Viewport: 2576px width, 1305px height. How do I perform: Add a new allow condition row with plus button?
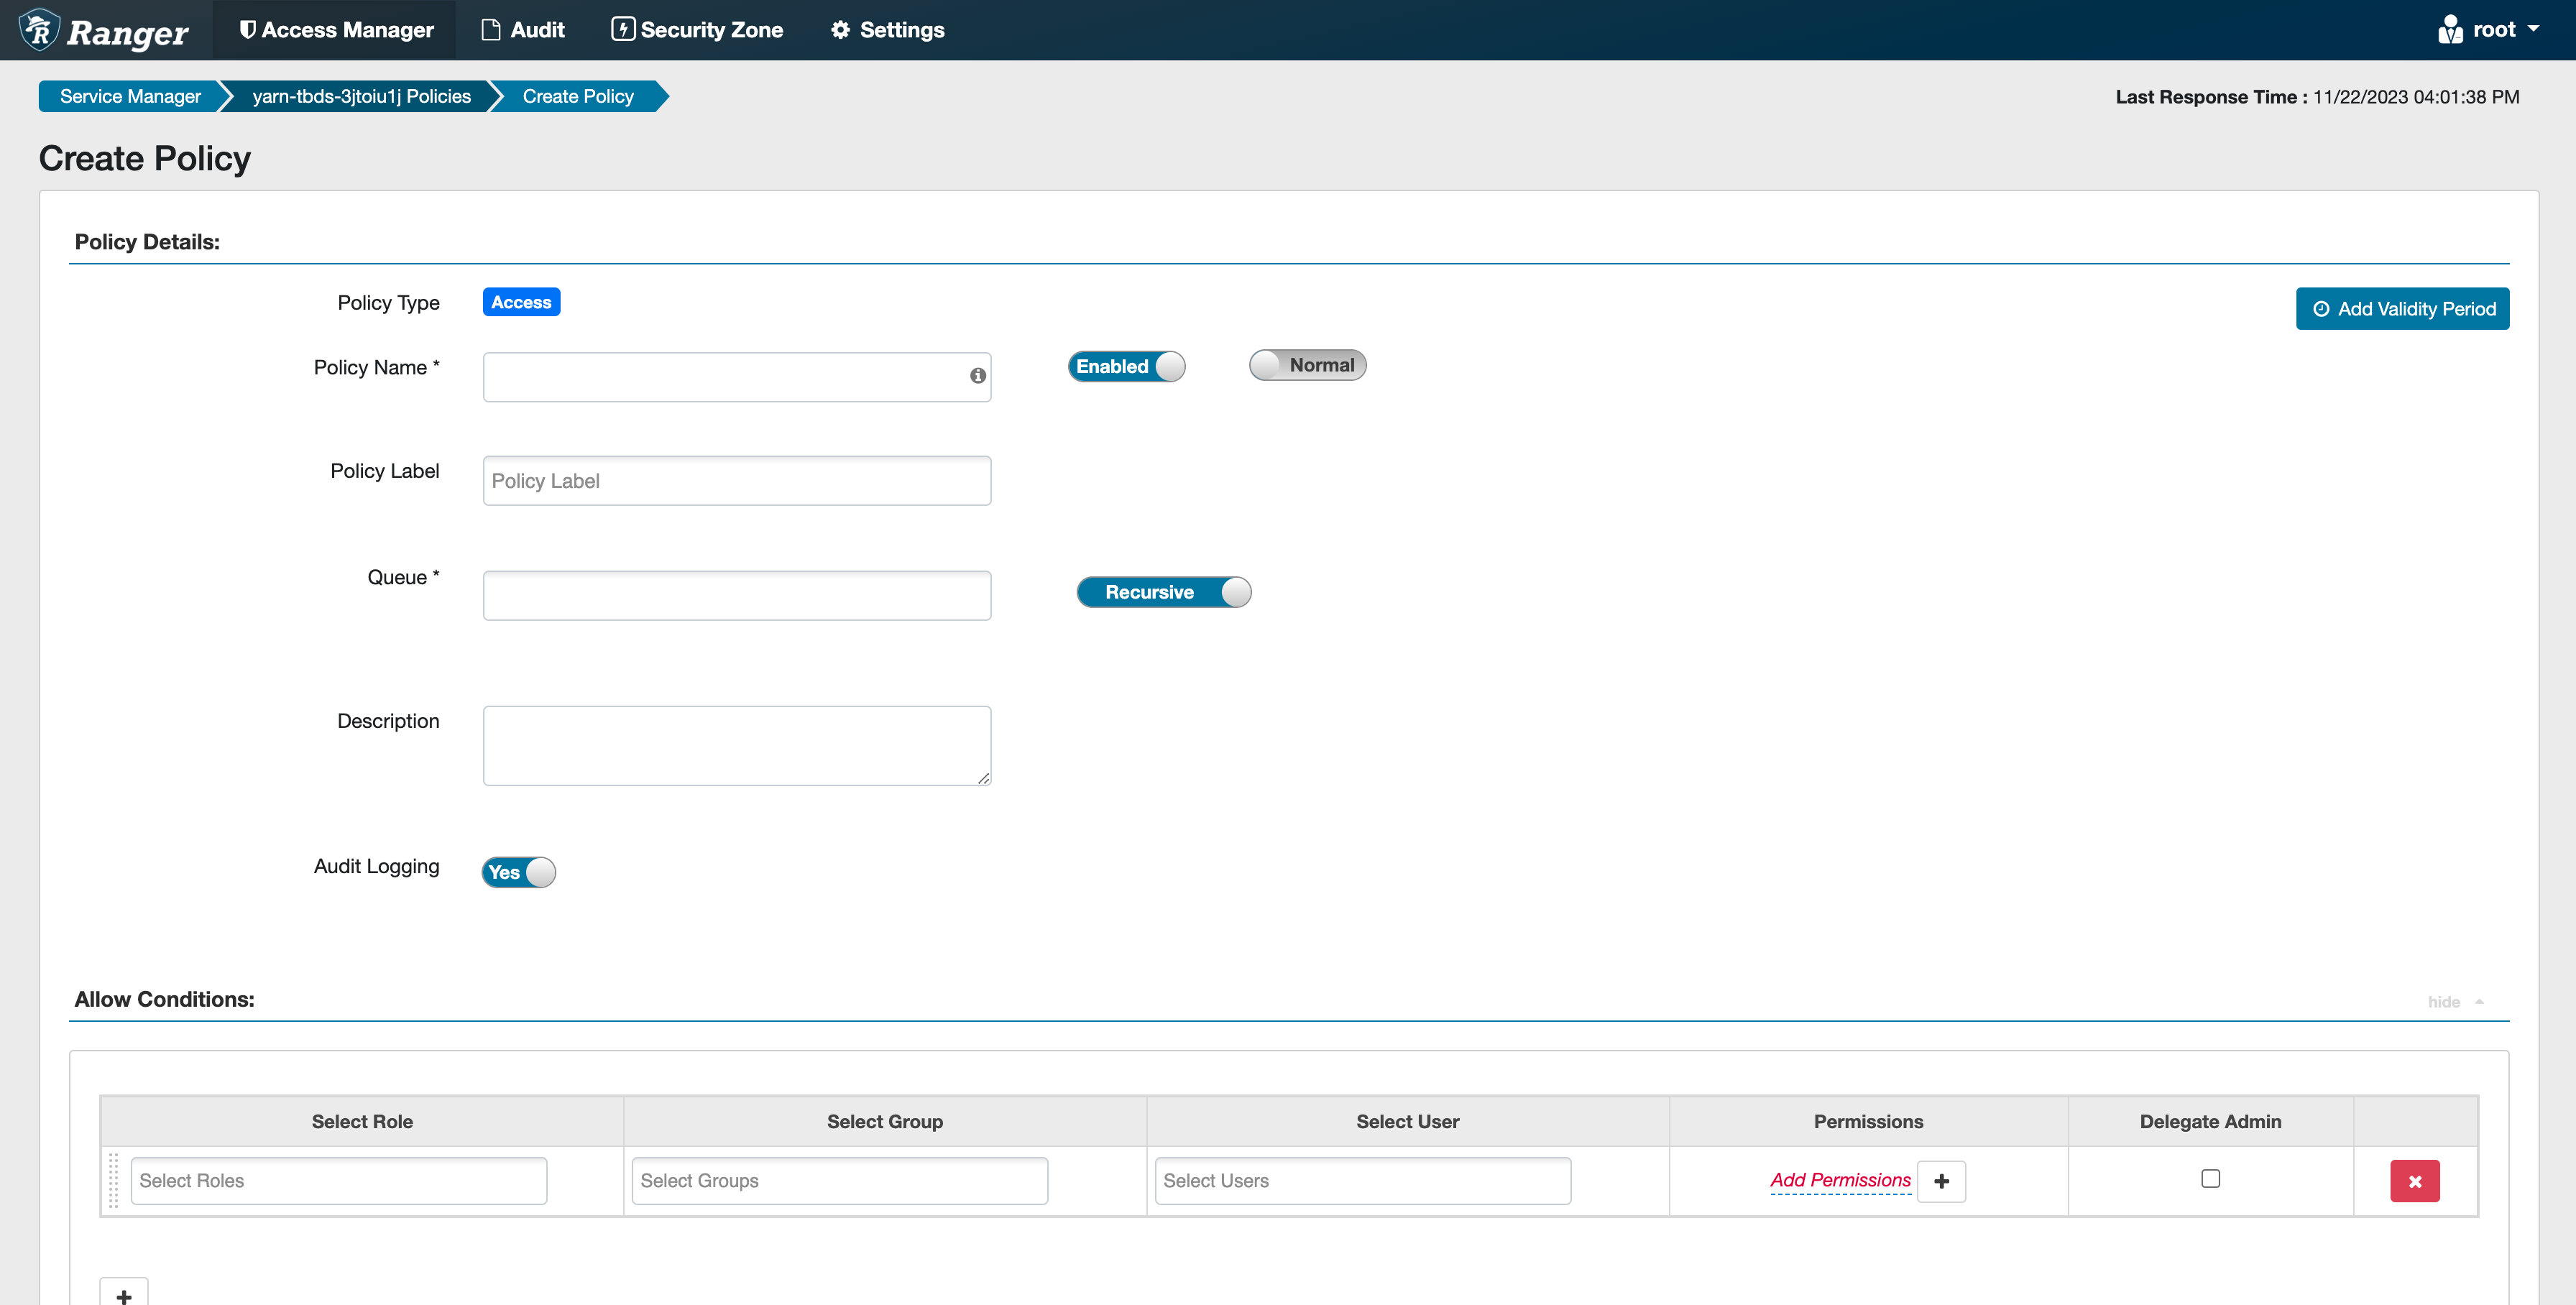124,1294
